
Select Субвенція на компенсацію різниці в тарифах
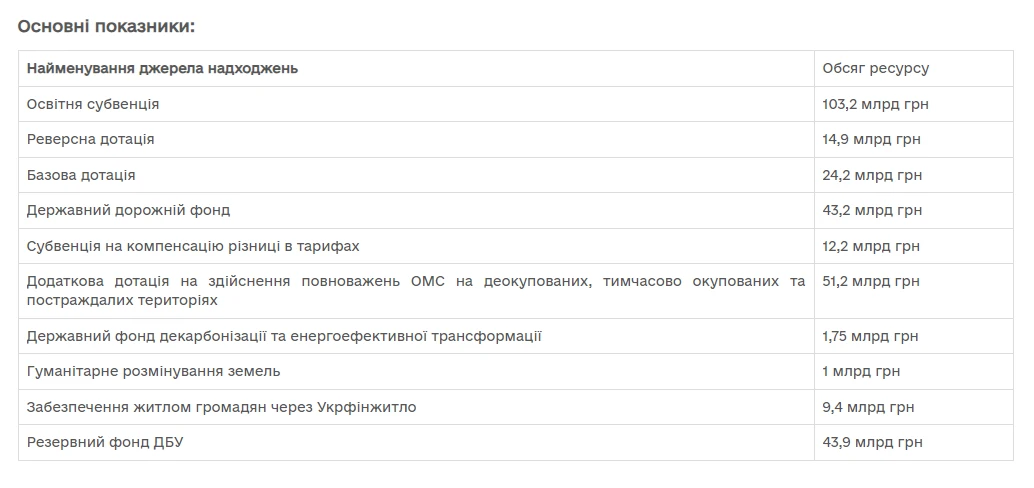[193, 246]
